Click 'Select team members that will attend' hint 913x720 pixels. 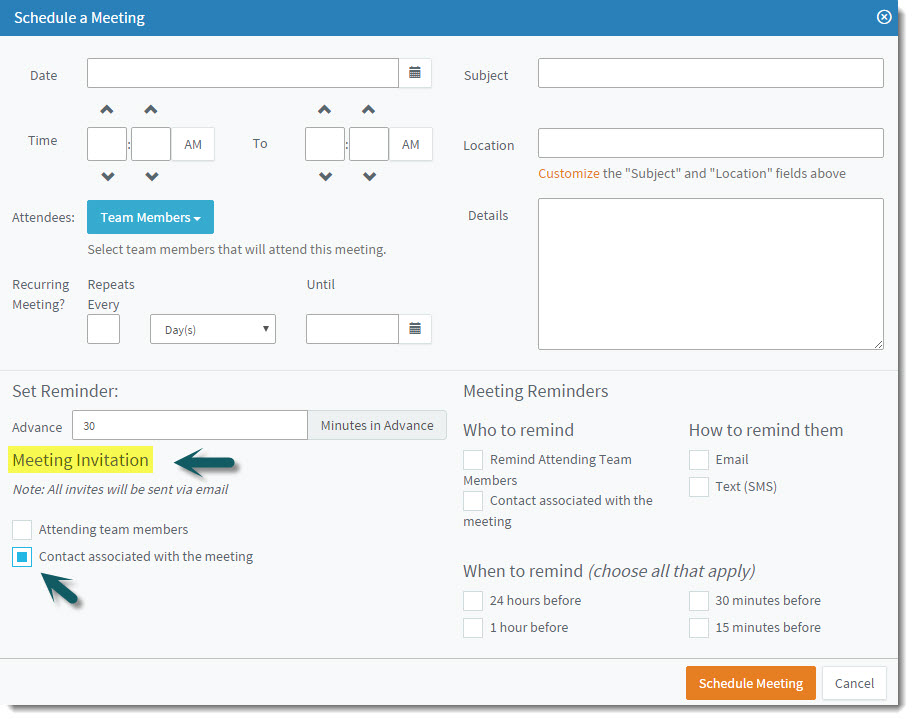[236, 250]
